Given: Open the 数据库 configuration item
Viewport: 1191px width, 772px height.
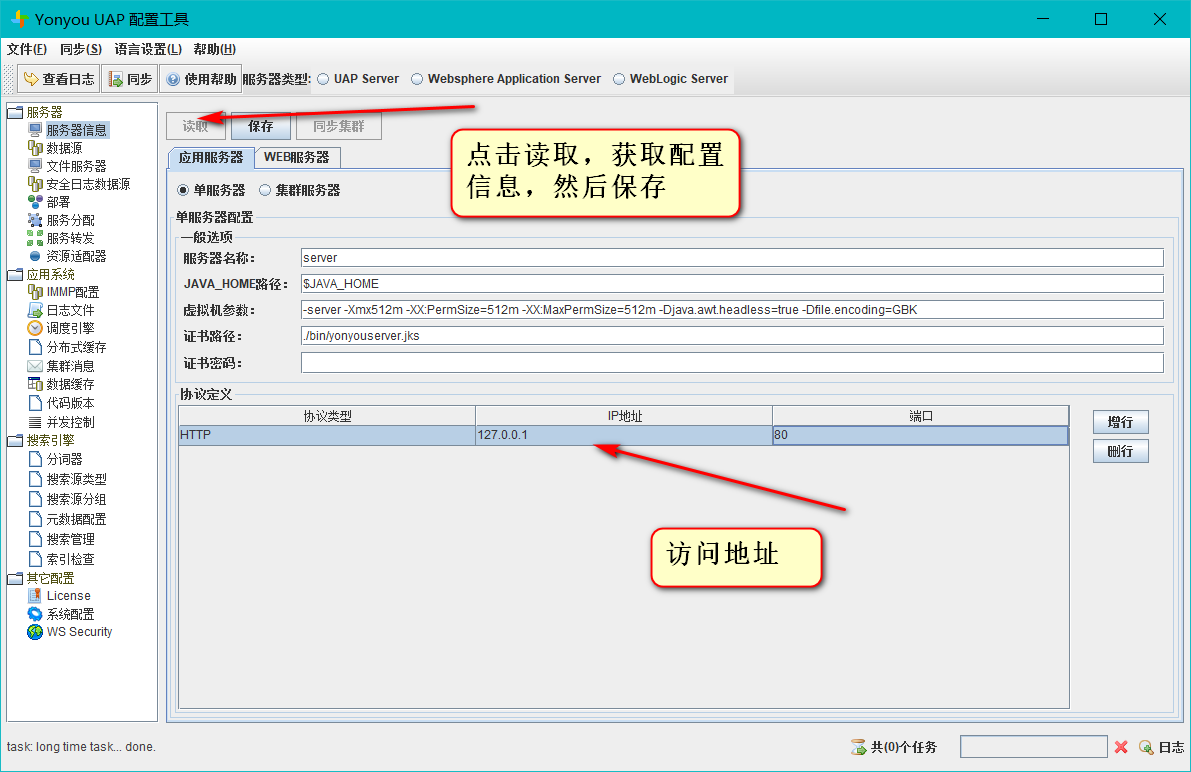Looking at the screenshot, I should coord(66,147).
